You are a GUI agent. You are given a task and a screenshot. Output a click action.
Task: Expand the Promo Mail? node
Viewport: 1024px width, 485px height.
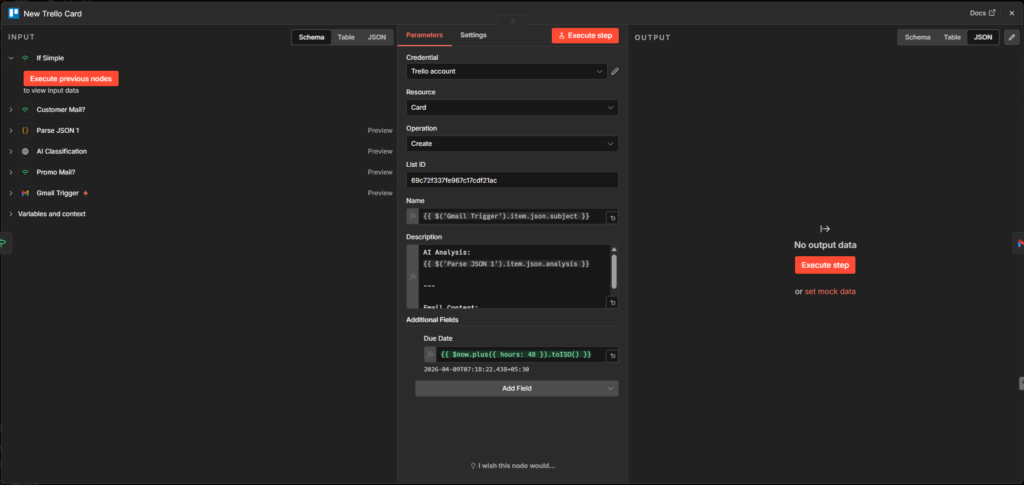[11, 172]
